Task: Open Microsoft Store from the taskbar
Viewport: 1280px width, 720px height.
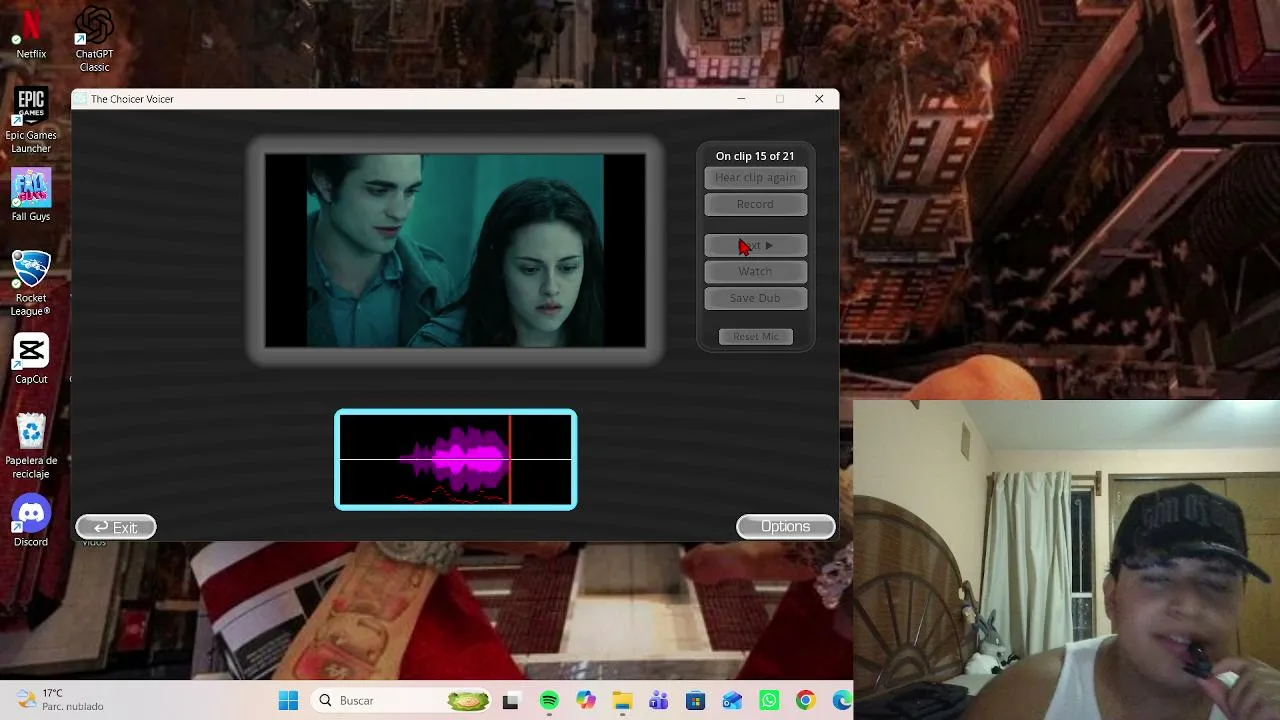Action: point(695,701)
